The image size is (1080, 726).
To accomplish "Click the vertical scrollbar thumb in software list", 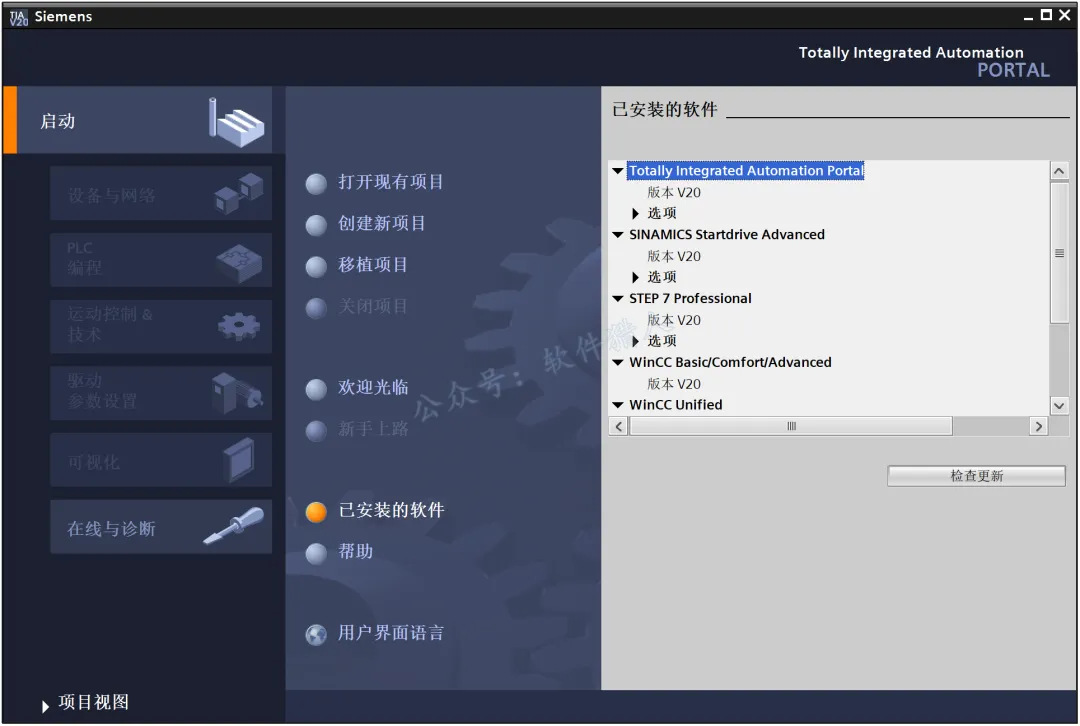I will [1059, 253].
